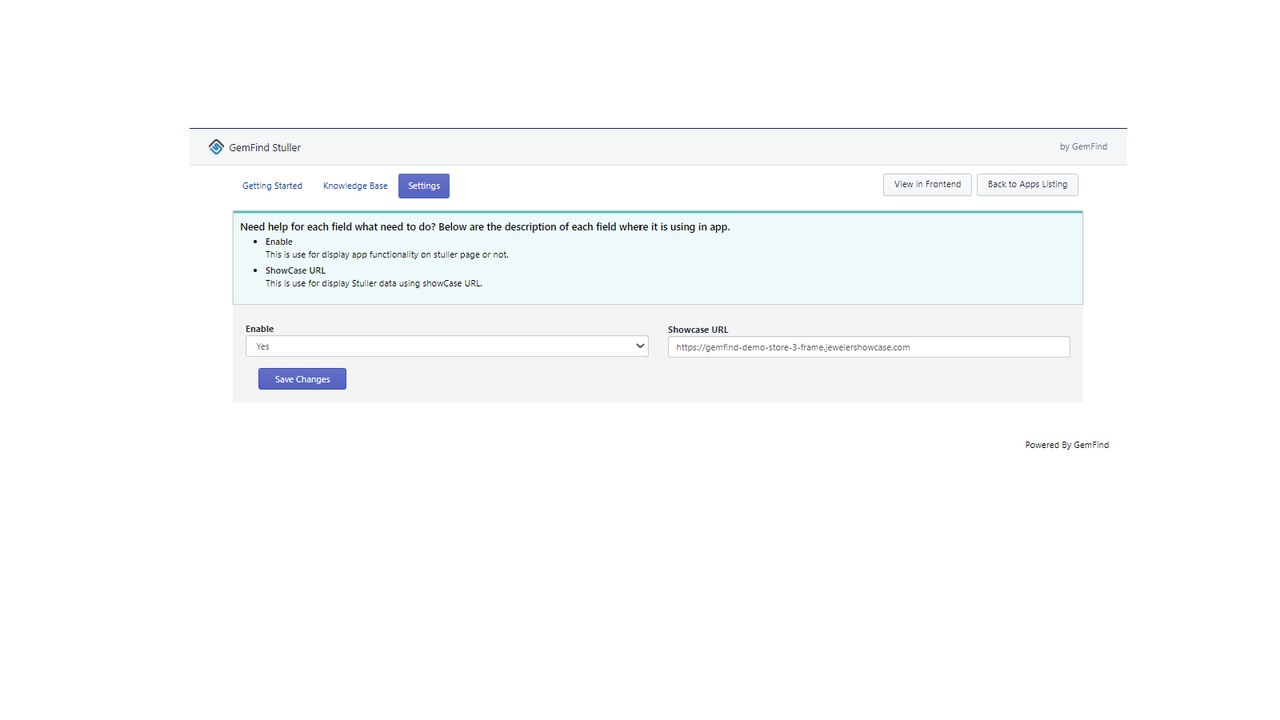Click description about Stuller data showCase URL
This screenshot has width=1280, height=720.
374,283
